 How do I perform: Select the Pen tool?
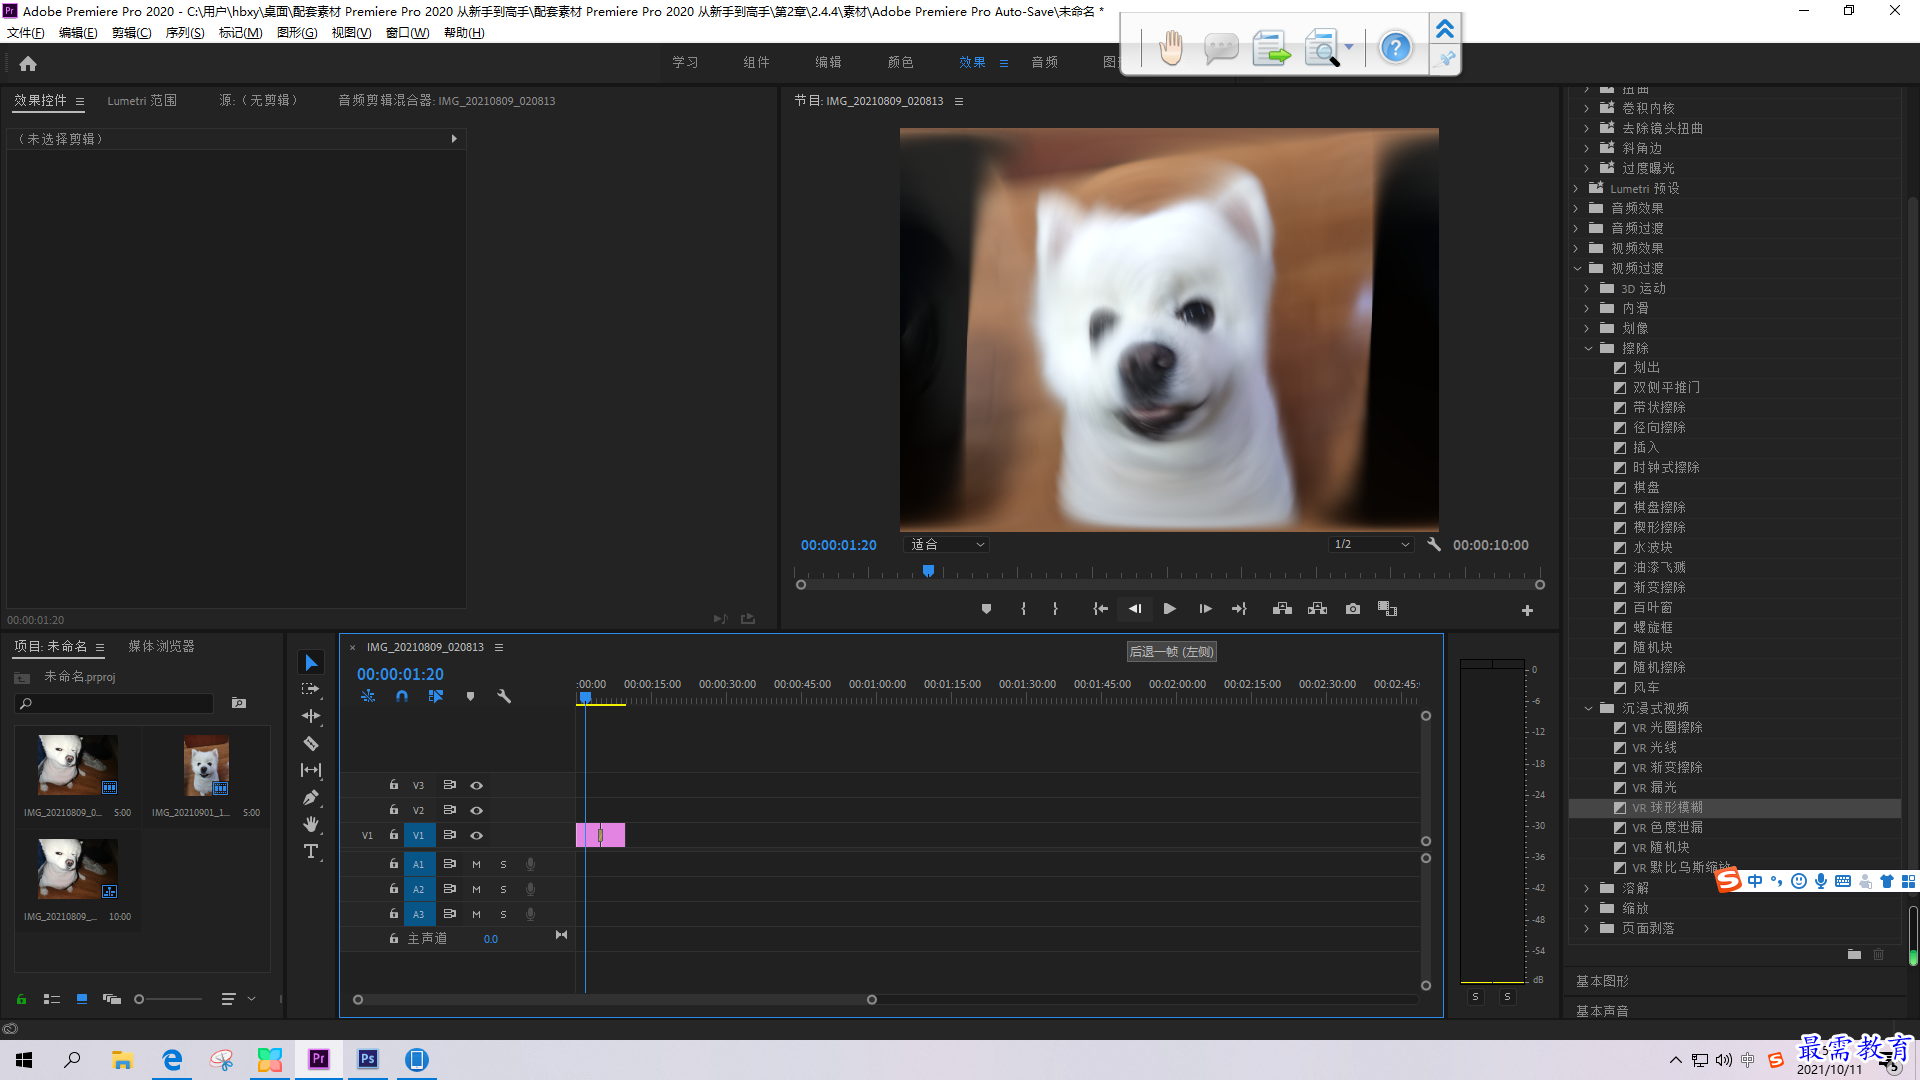click(x=311, y=797)
